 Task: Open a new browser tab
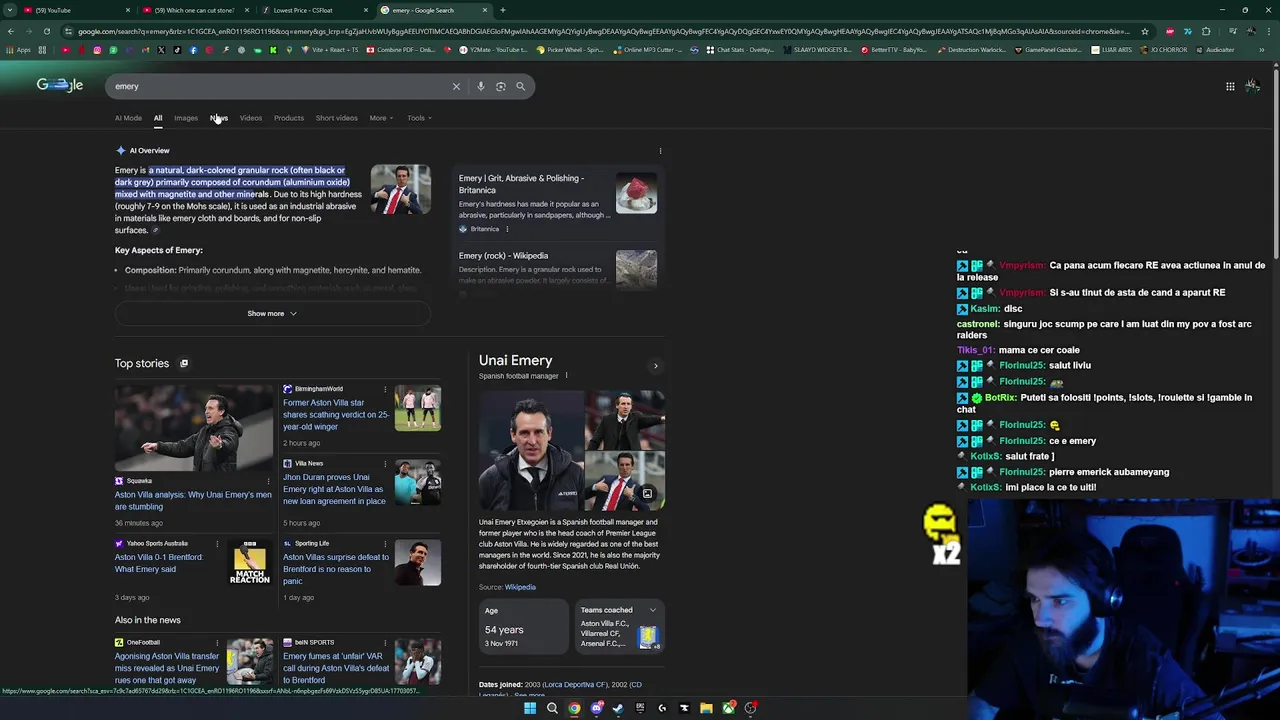pos(503,10)
